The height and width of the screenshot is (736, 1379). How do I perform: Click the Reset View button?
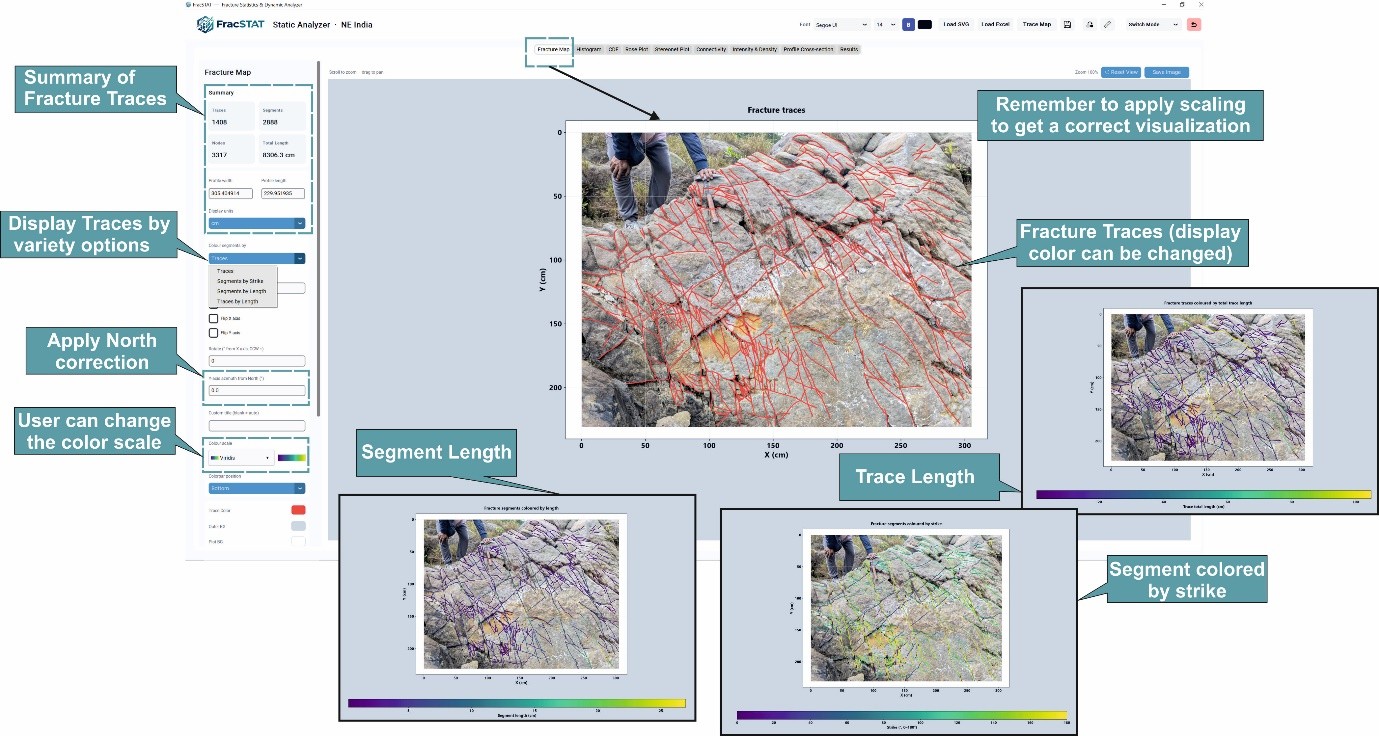point(1121,72)
